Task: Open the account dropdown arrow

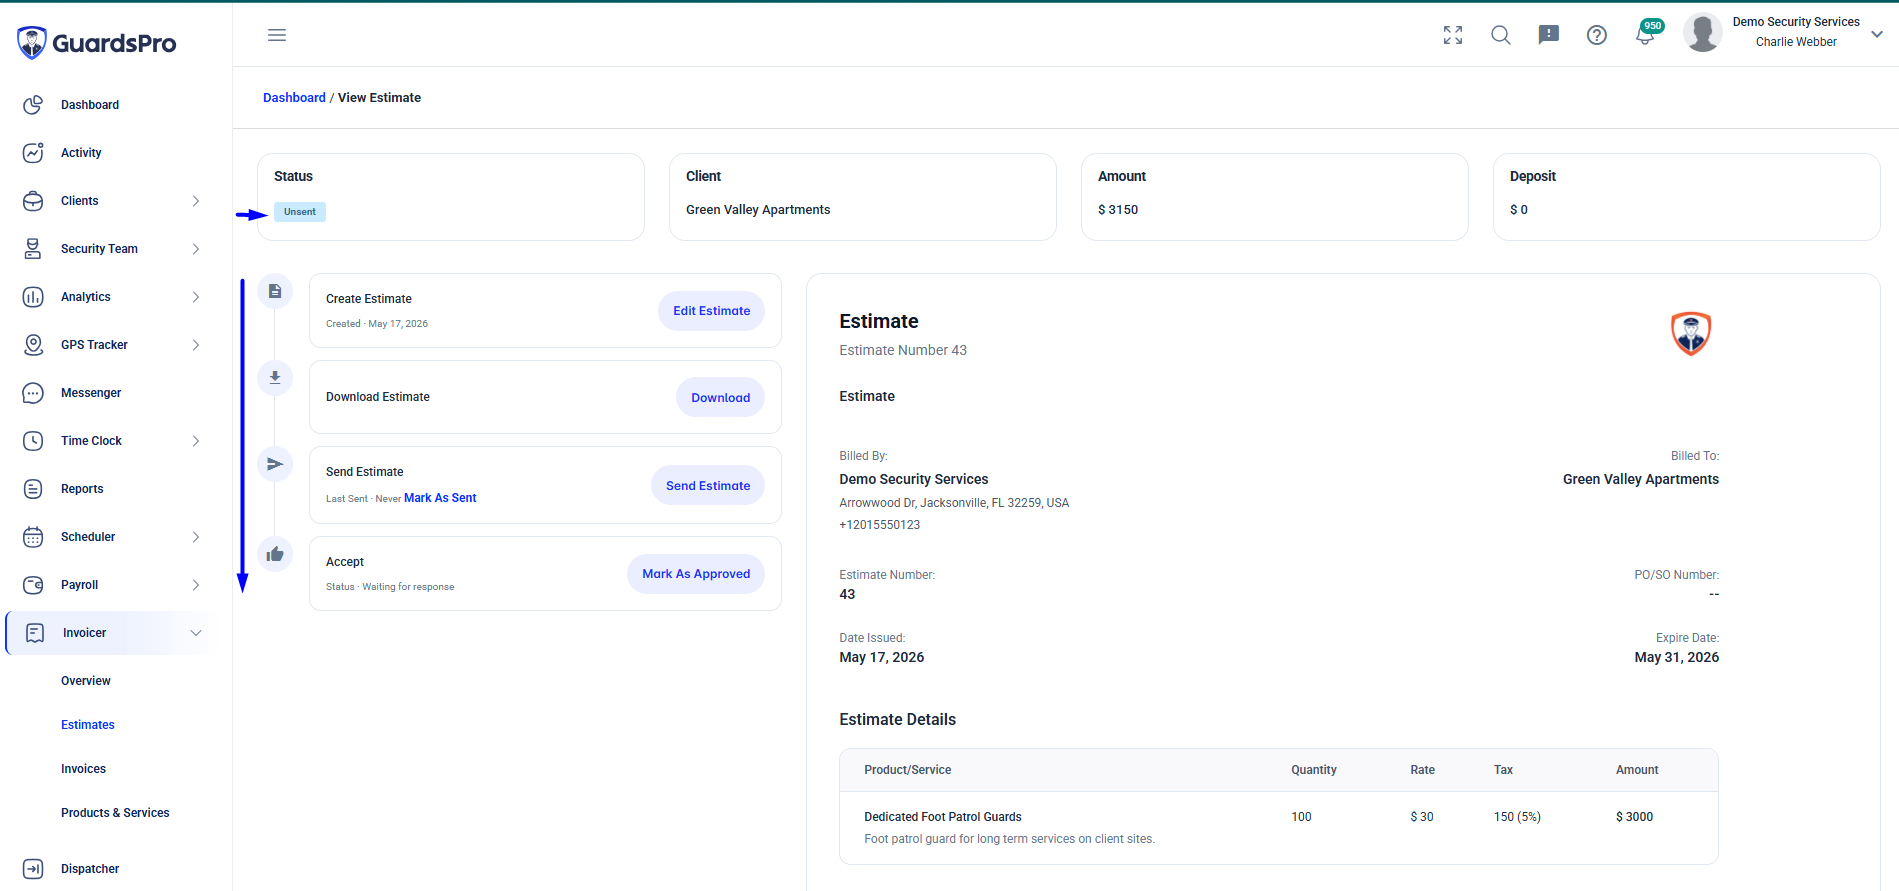Action: click(1877, 34)
